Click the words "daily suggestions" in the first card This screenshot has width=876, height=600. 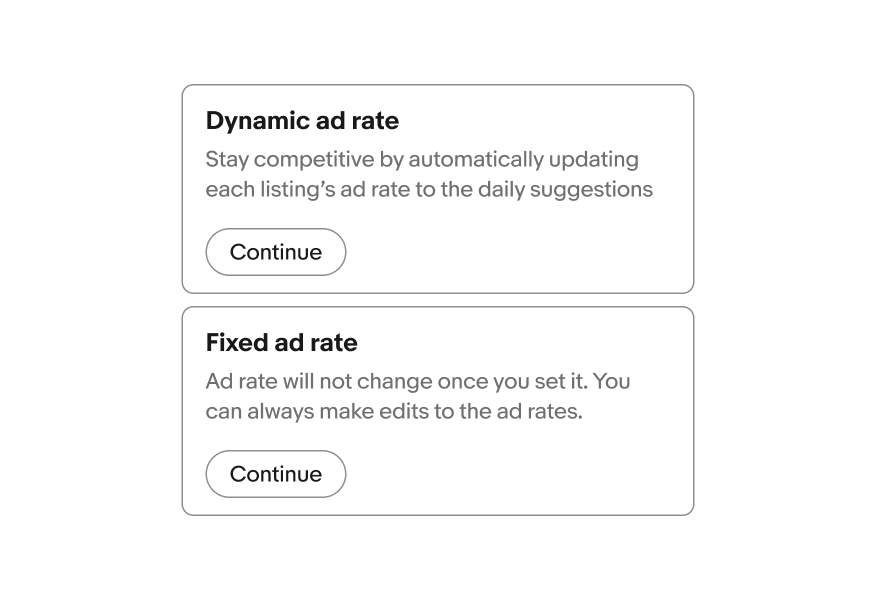pos(565,190)
